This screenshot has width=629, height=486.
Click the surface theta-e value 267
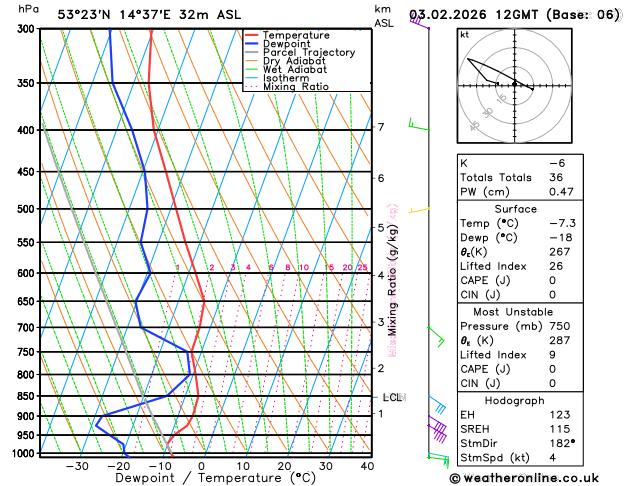click(560, 252)
